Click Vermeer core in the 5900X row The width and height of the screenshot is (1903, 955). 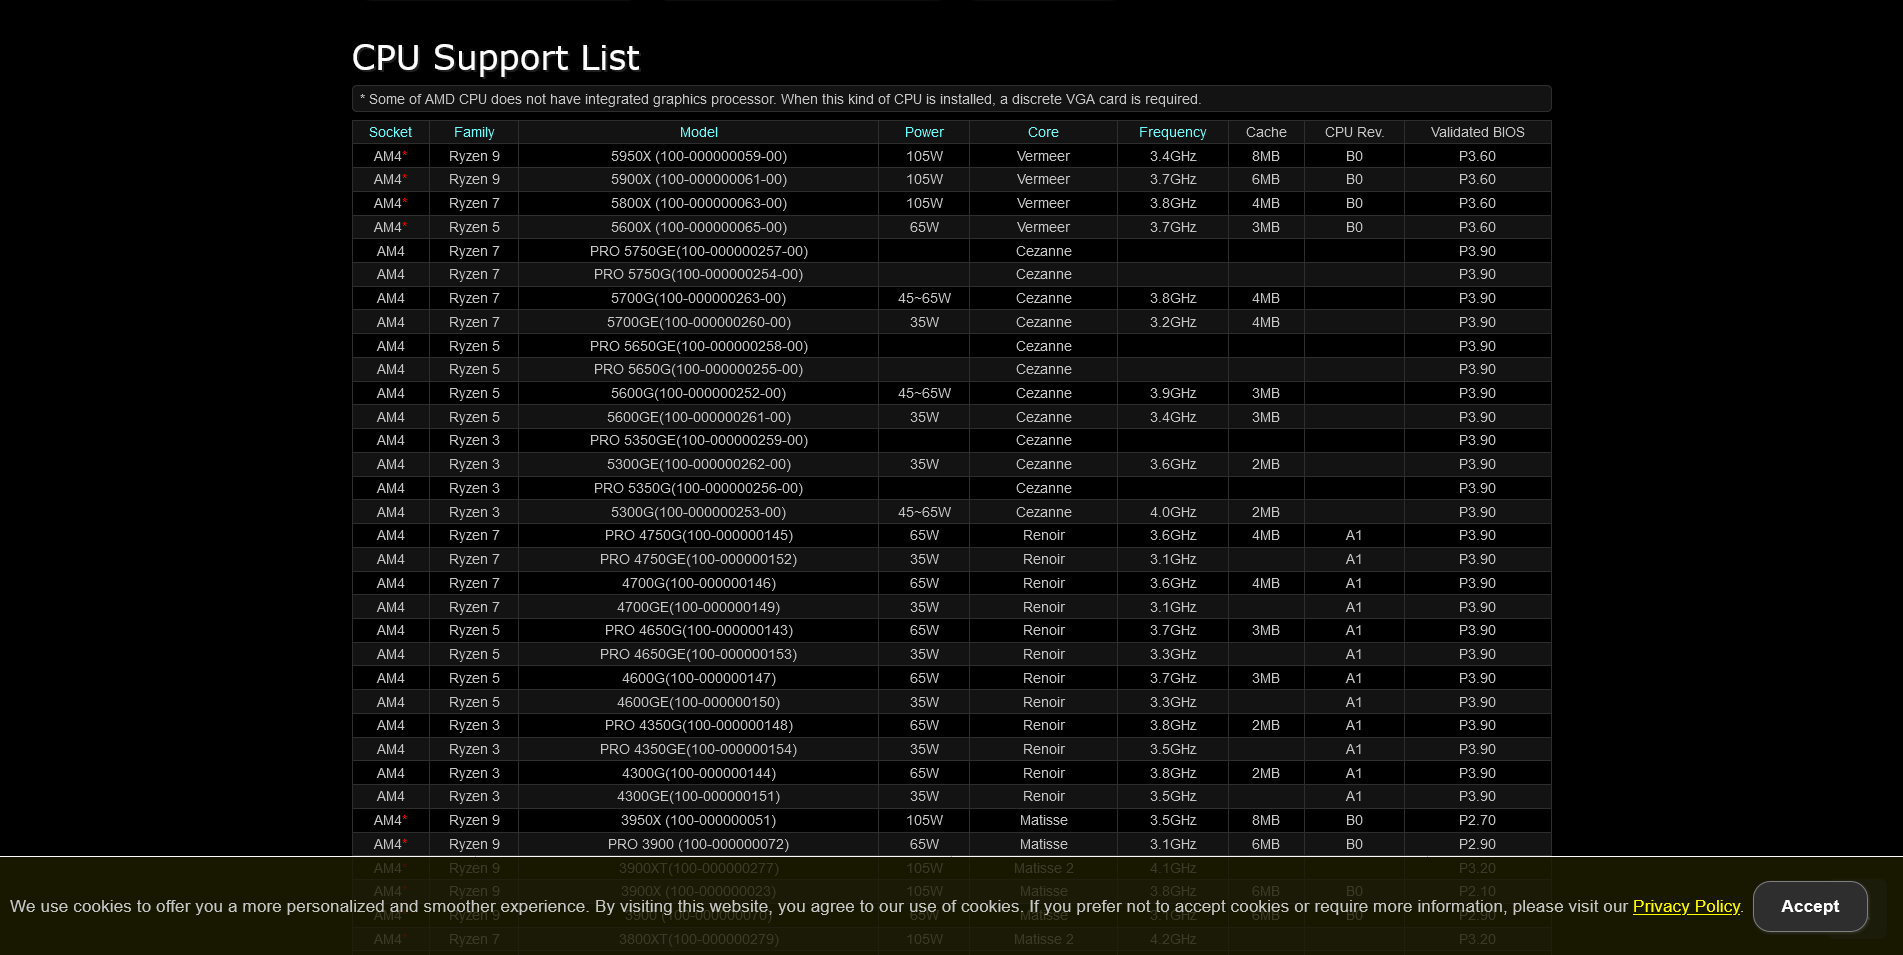[x=1043, y=179]
